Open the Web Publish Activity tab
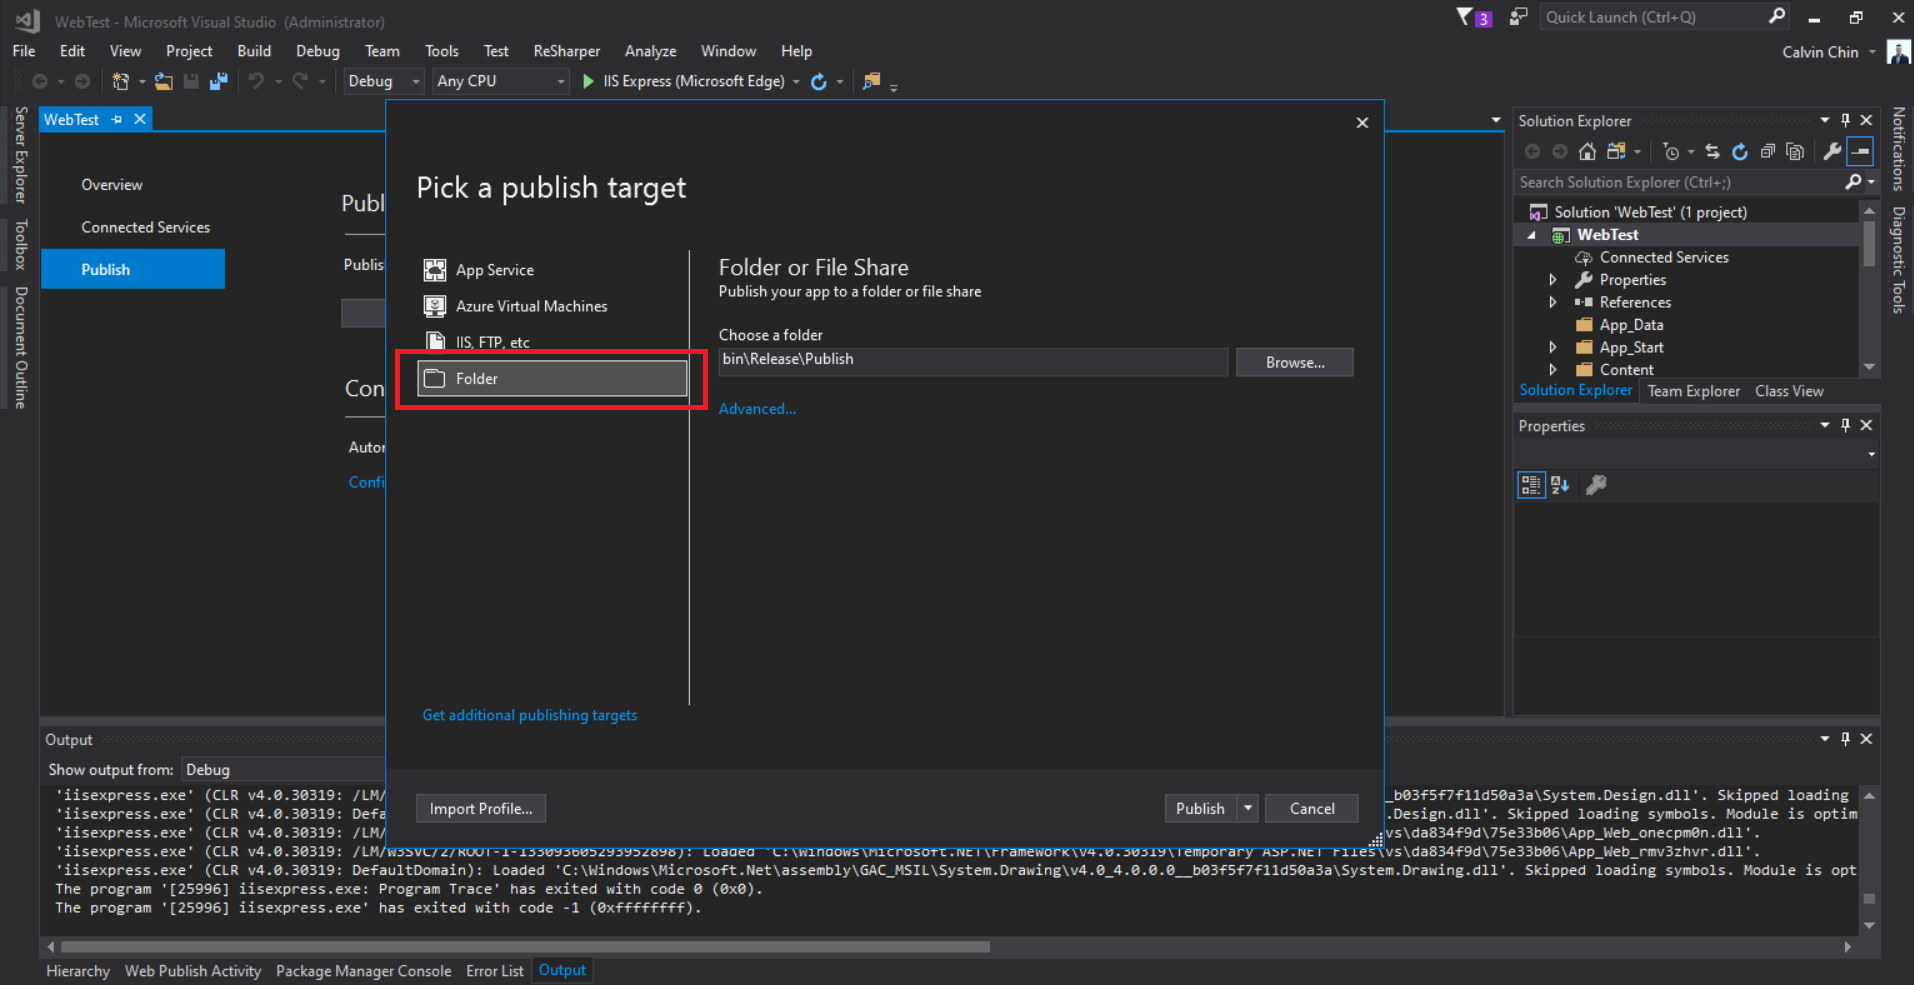Viewport: 1914px width, 985px height. click(x=193, y=971)
